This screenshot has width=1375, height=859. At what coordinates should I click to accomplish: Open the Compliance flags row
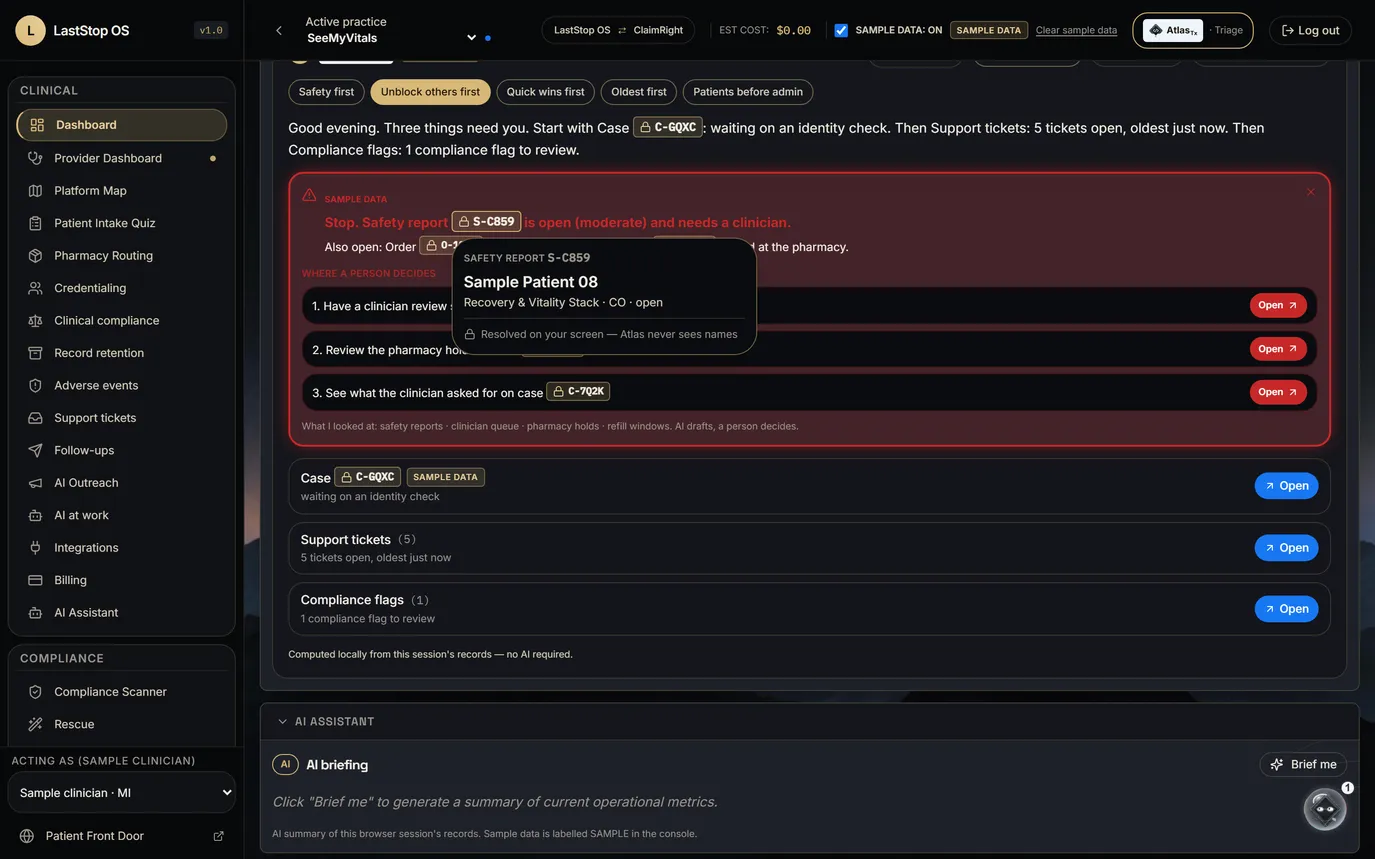1286,609
